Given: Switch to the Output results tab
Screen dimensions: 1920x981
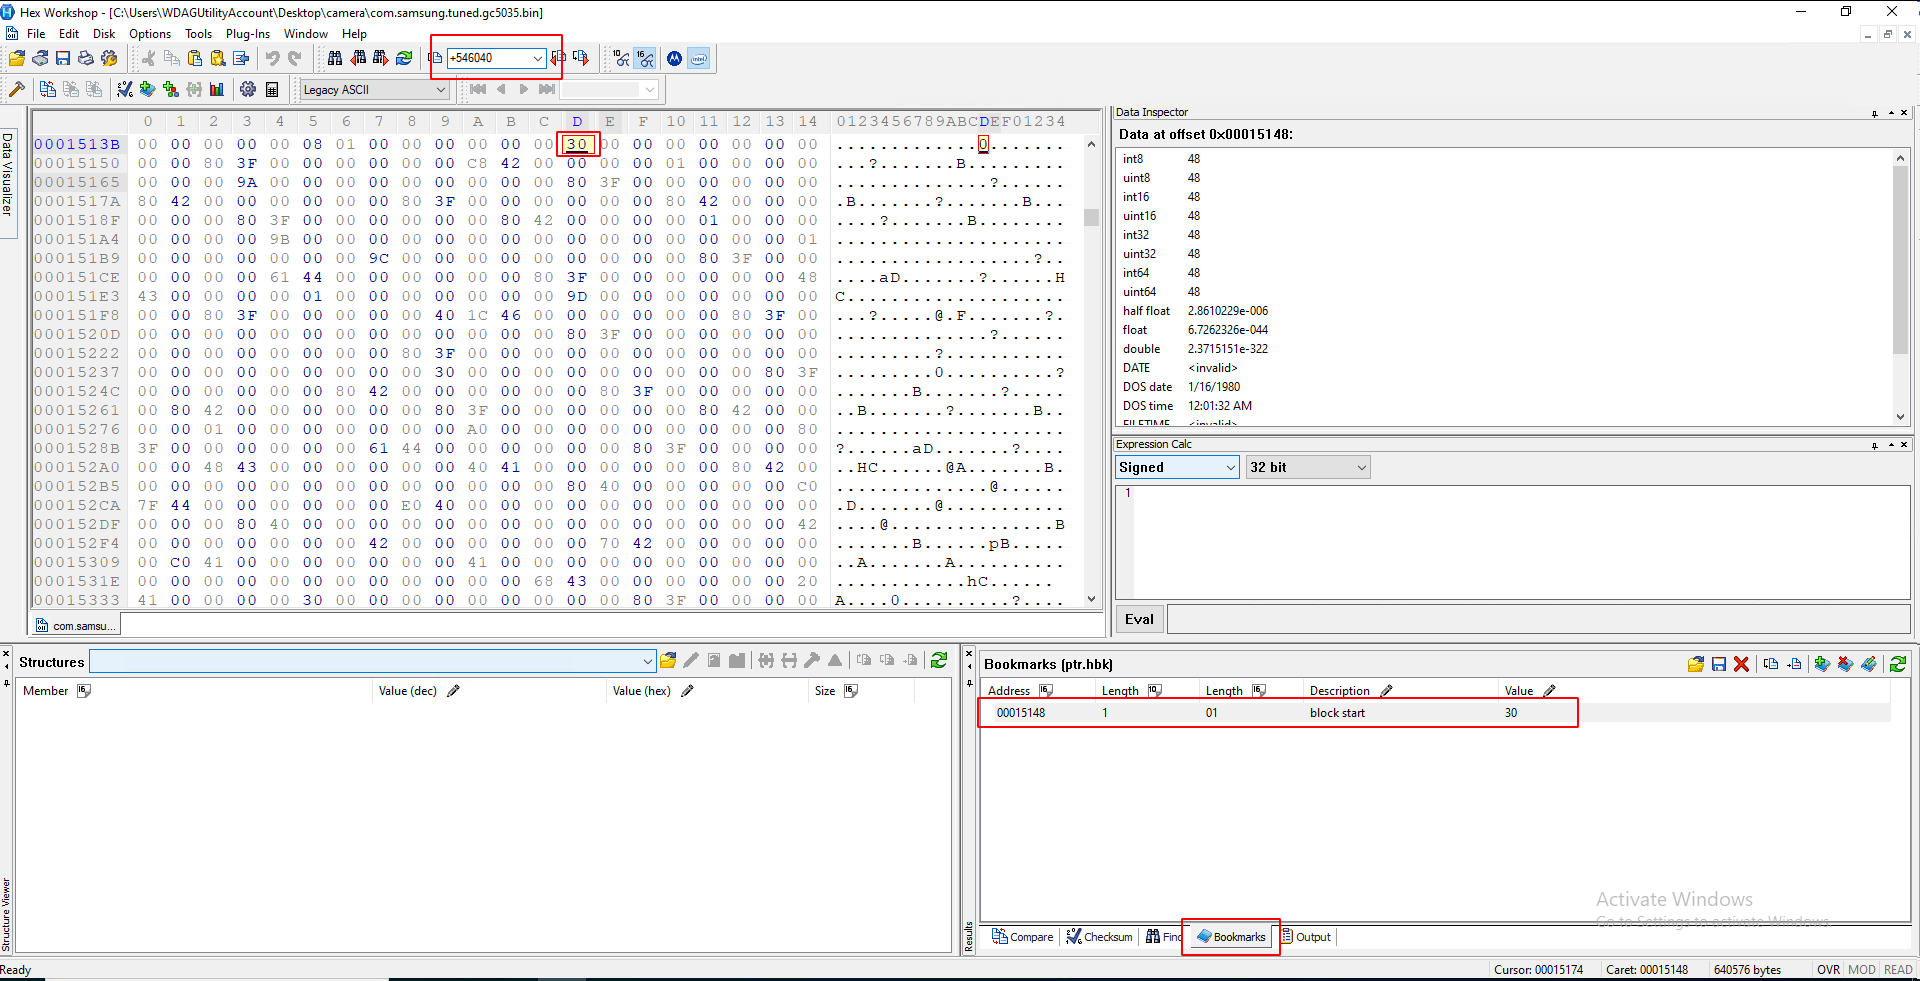Looking at the screenshot, I should (1306, 937).
